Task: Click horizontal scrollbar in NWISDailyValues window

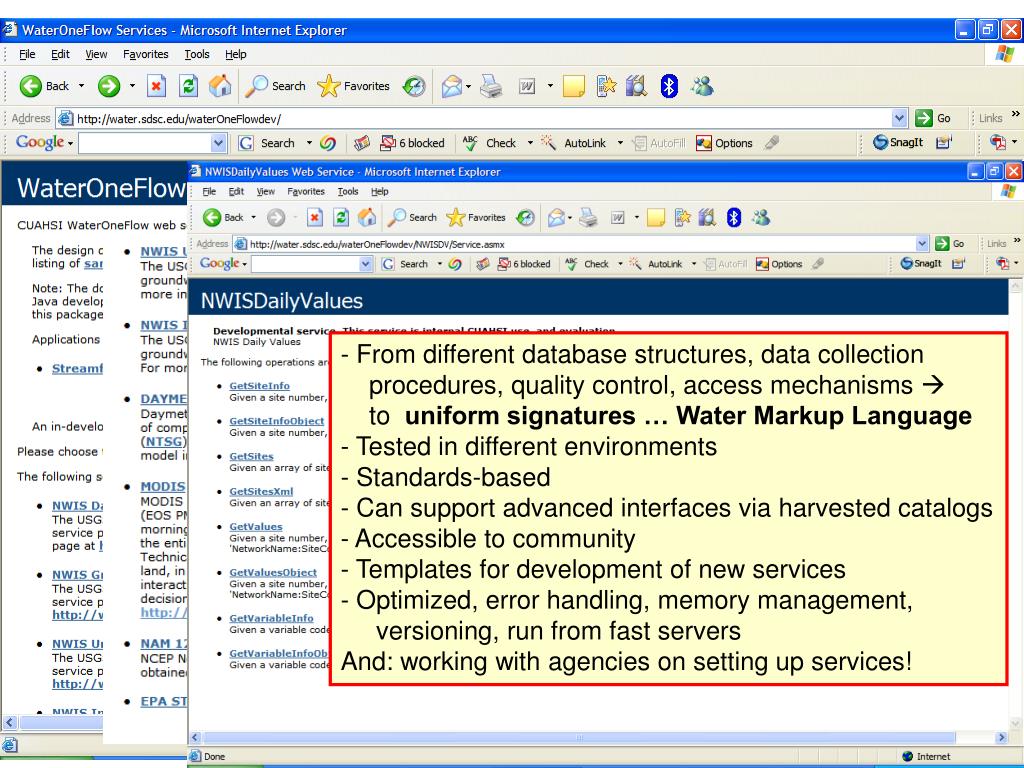Action: pyautogui.click(x=579, y=737)
